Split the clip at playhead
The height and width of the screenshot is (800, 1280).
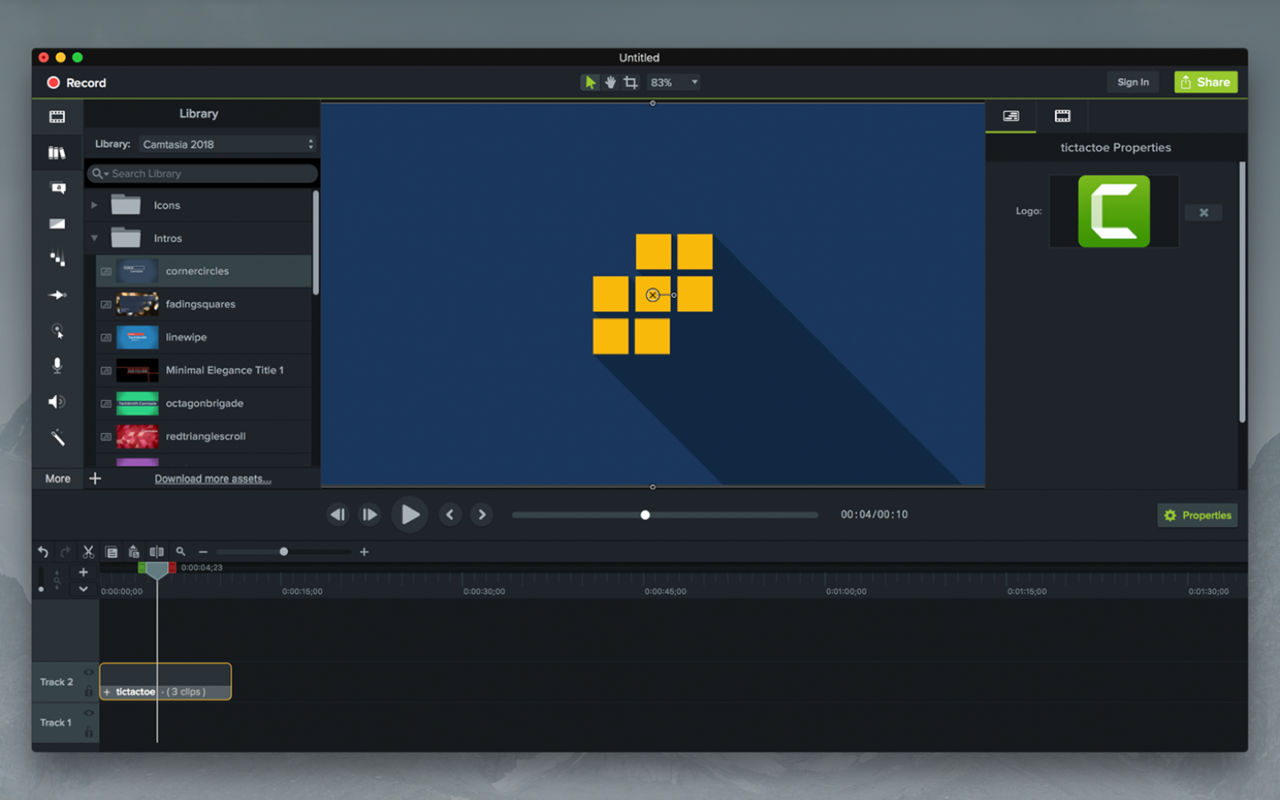click(x=156, y=552)
